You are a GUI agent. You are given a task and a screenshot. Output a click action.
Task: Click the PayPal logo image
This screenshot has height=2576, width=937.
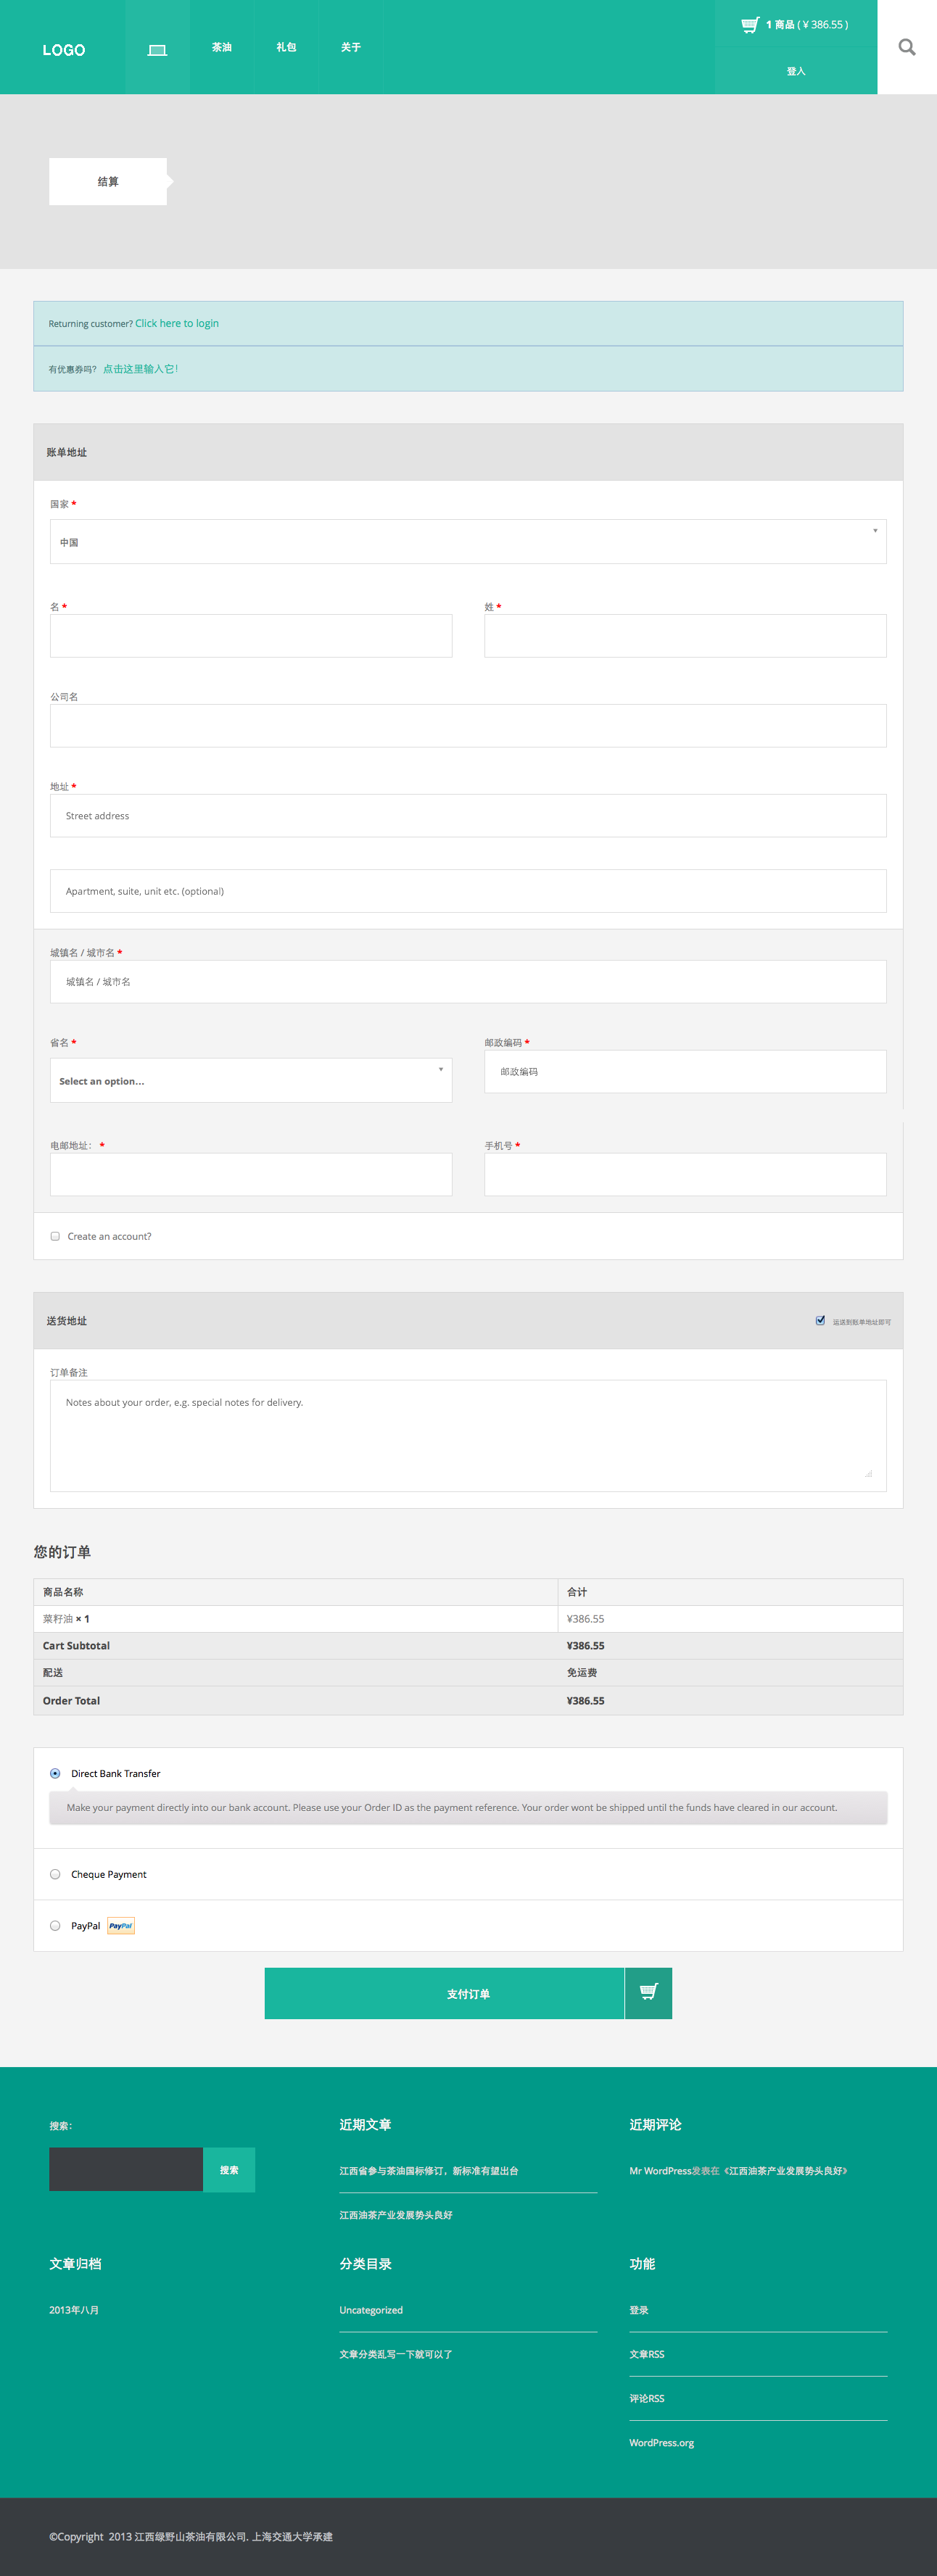[121, 1925]
